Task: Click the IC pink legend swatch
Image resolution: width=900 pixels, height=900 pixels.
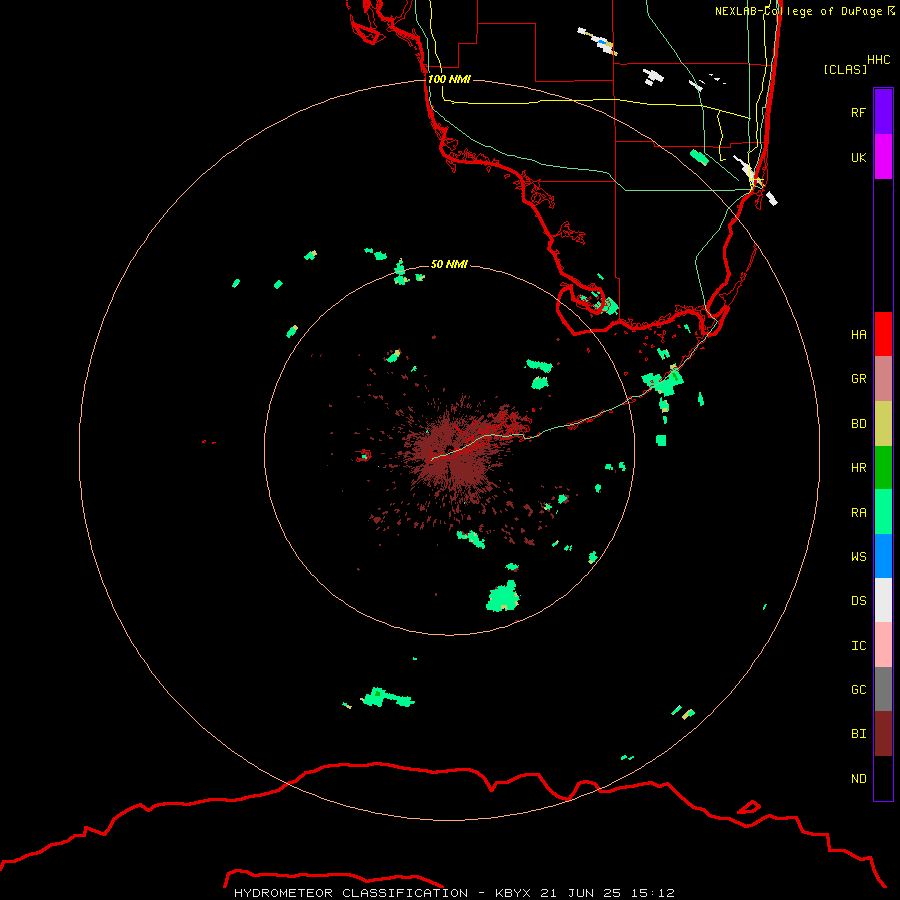Action: coord(883,645)
